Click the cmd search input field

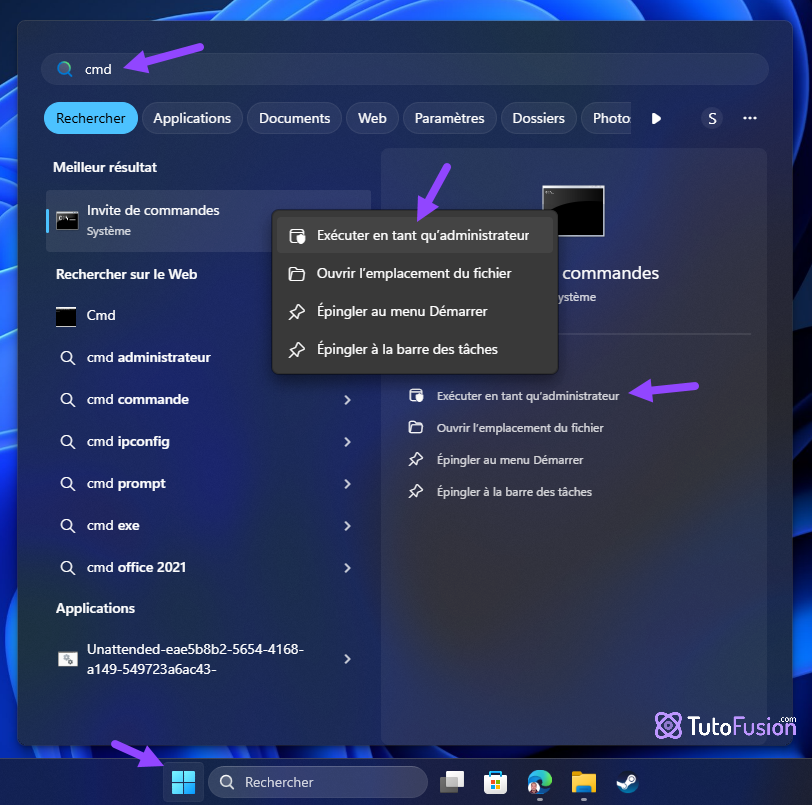pyautogui.click(x=404, y=69)
